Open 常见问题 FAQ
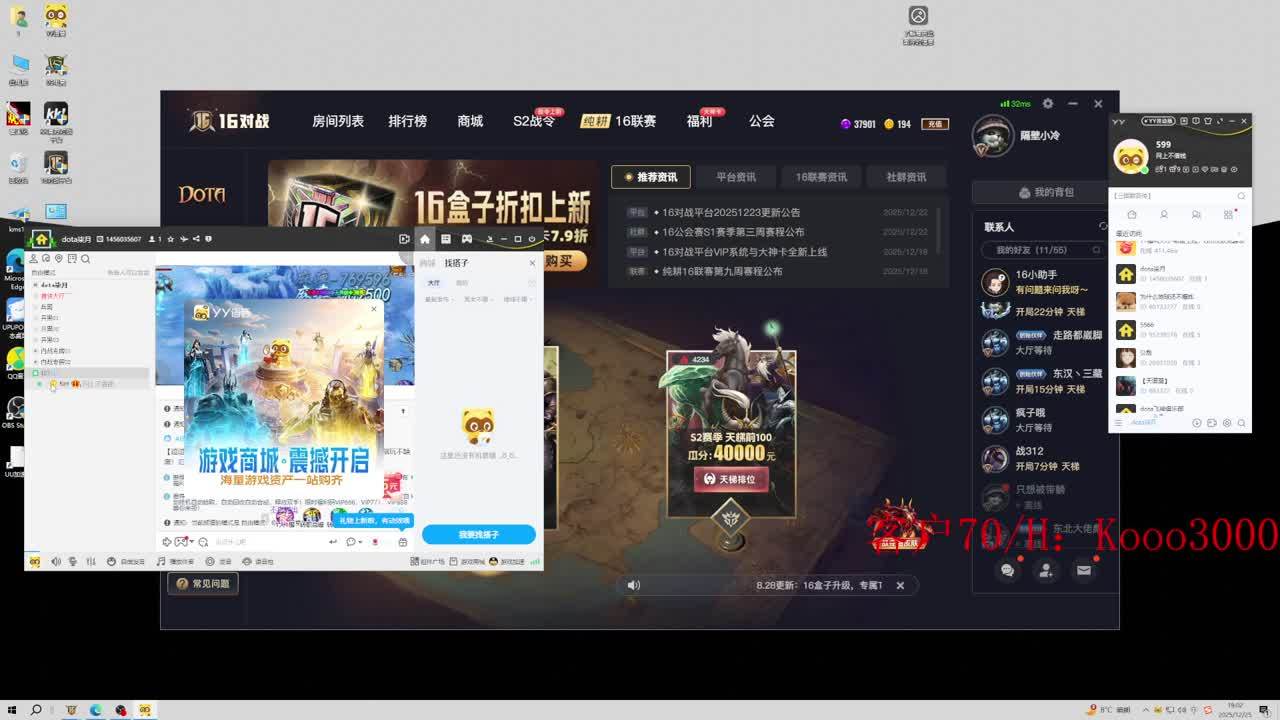1280x720 pixels. click(203, 583)
